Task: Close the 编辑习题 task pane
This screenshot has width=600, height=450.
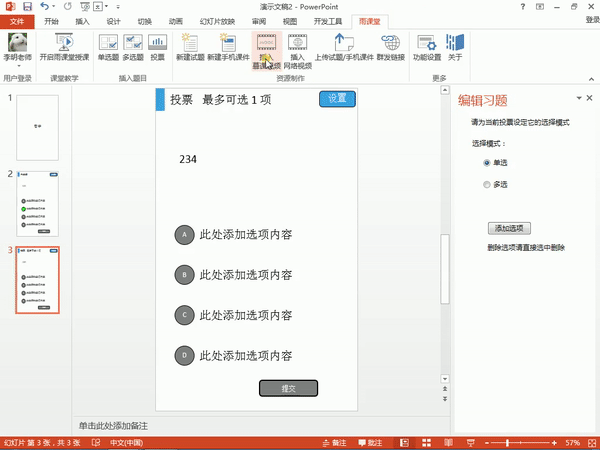Action: 590,98
